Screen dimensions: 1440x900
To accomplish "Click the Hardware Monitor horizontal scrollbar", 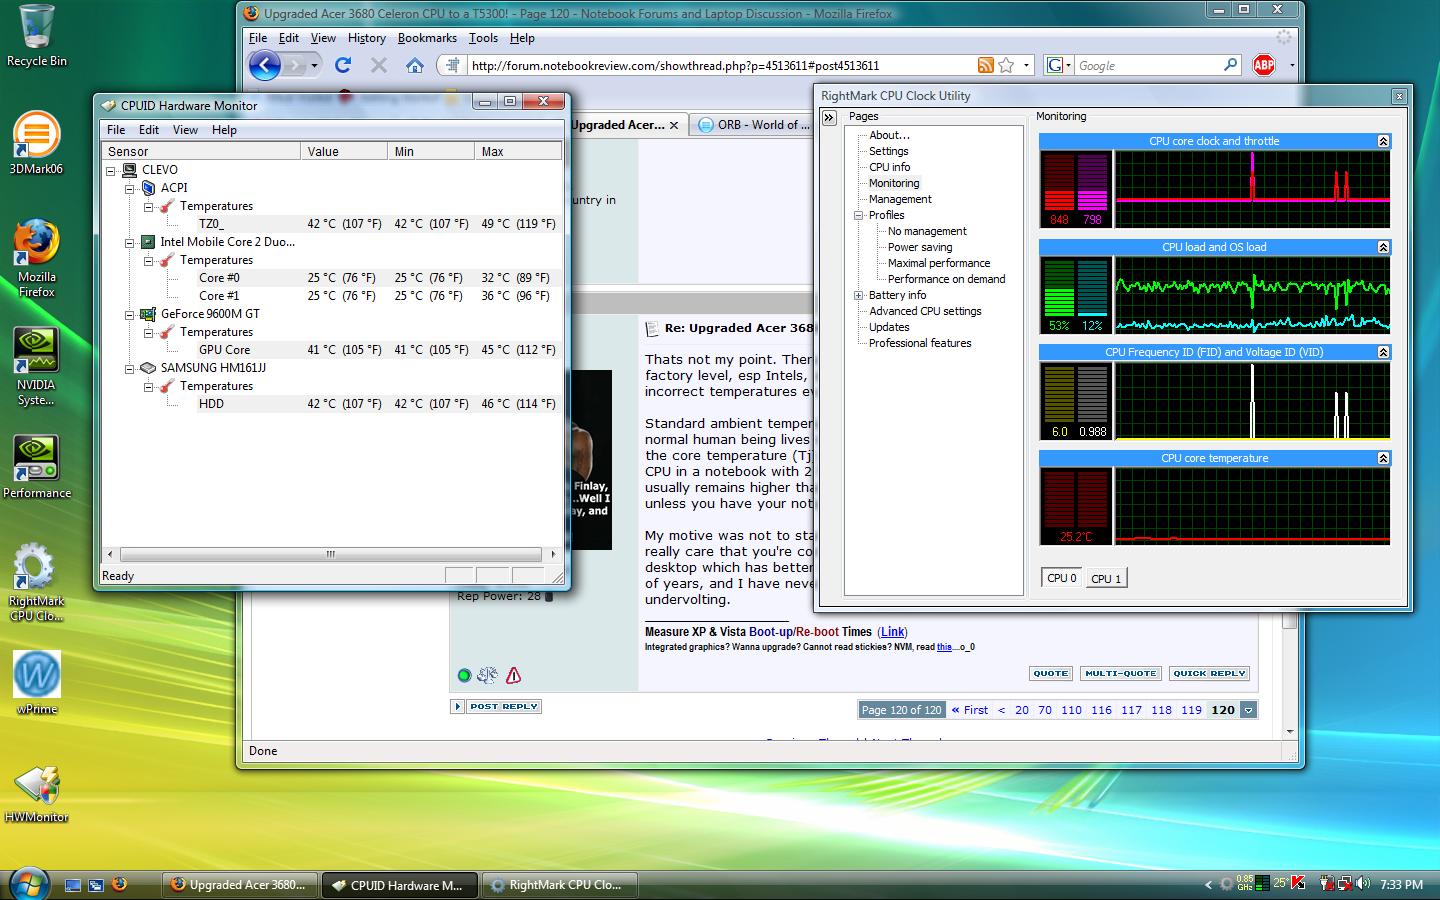I will click(330, 554).
